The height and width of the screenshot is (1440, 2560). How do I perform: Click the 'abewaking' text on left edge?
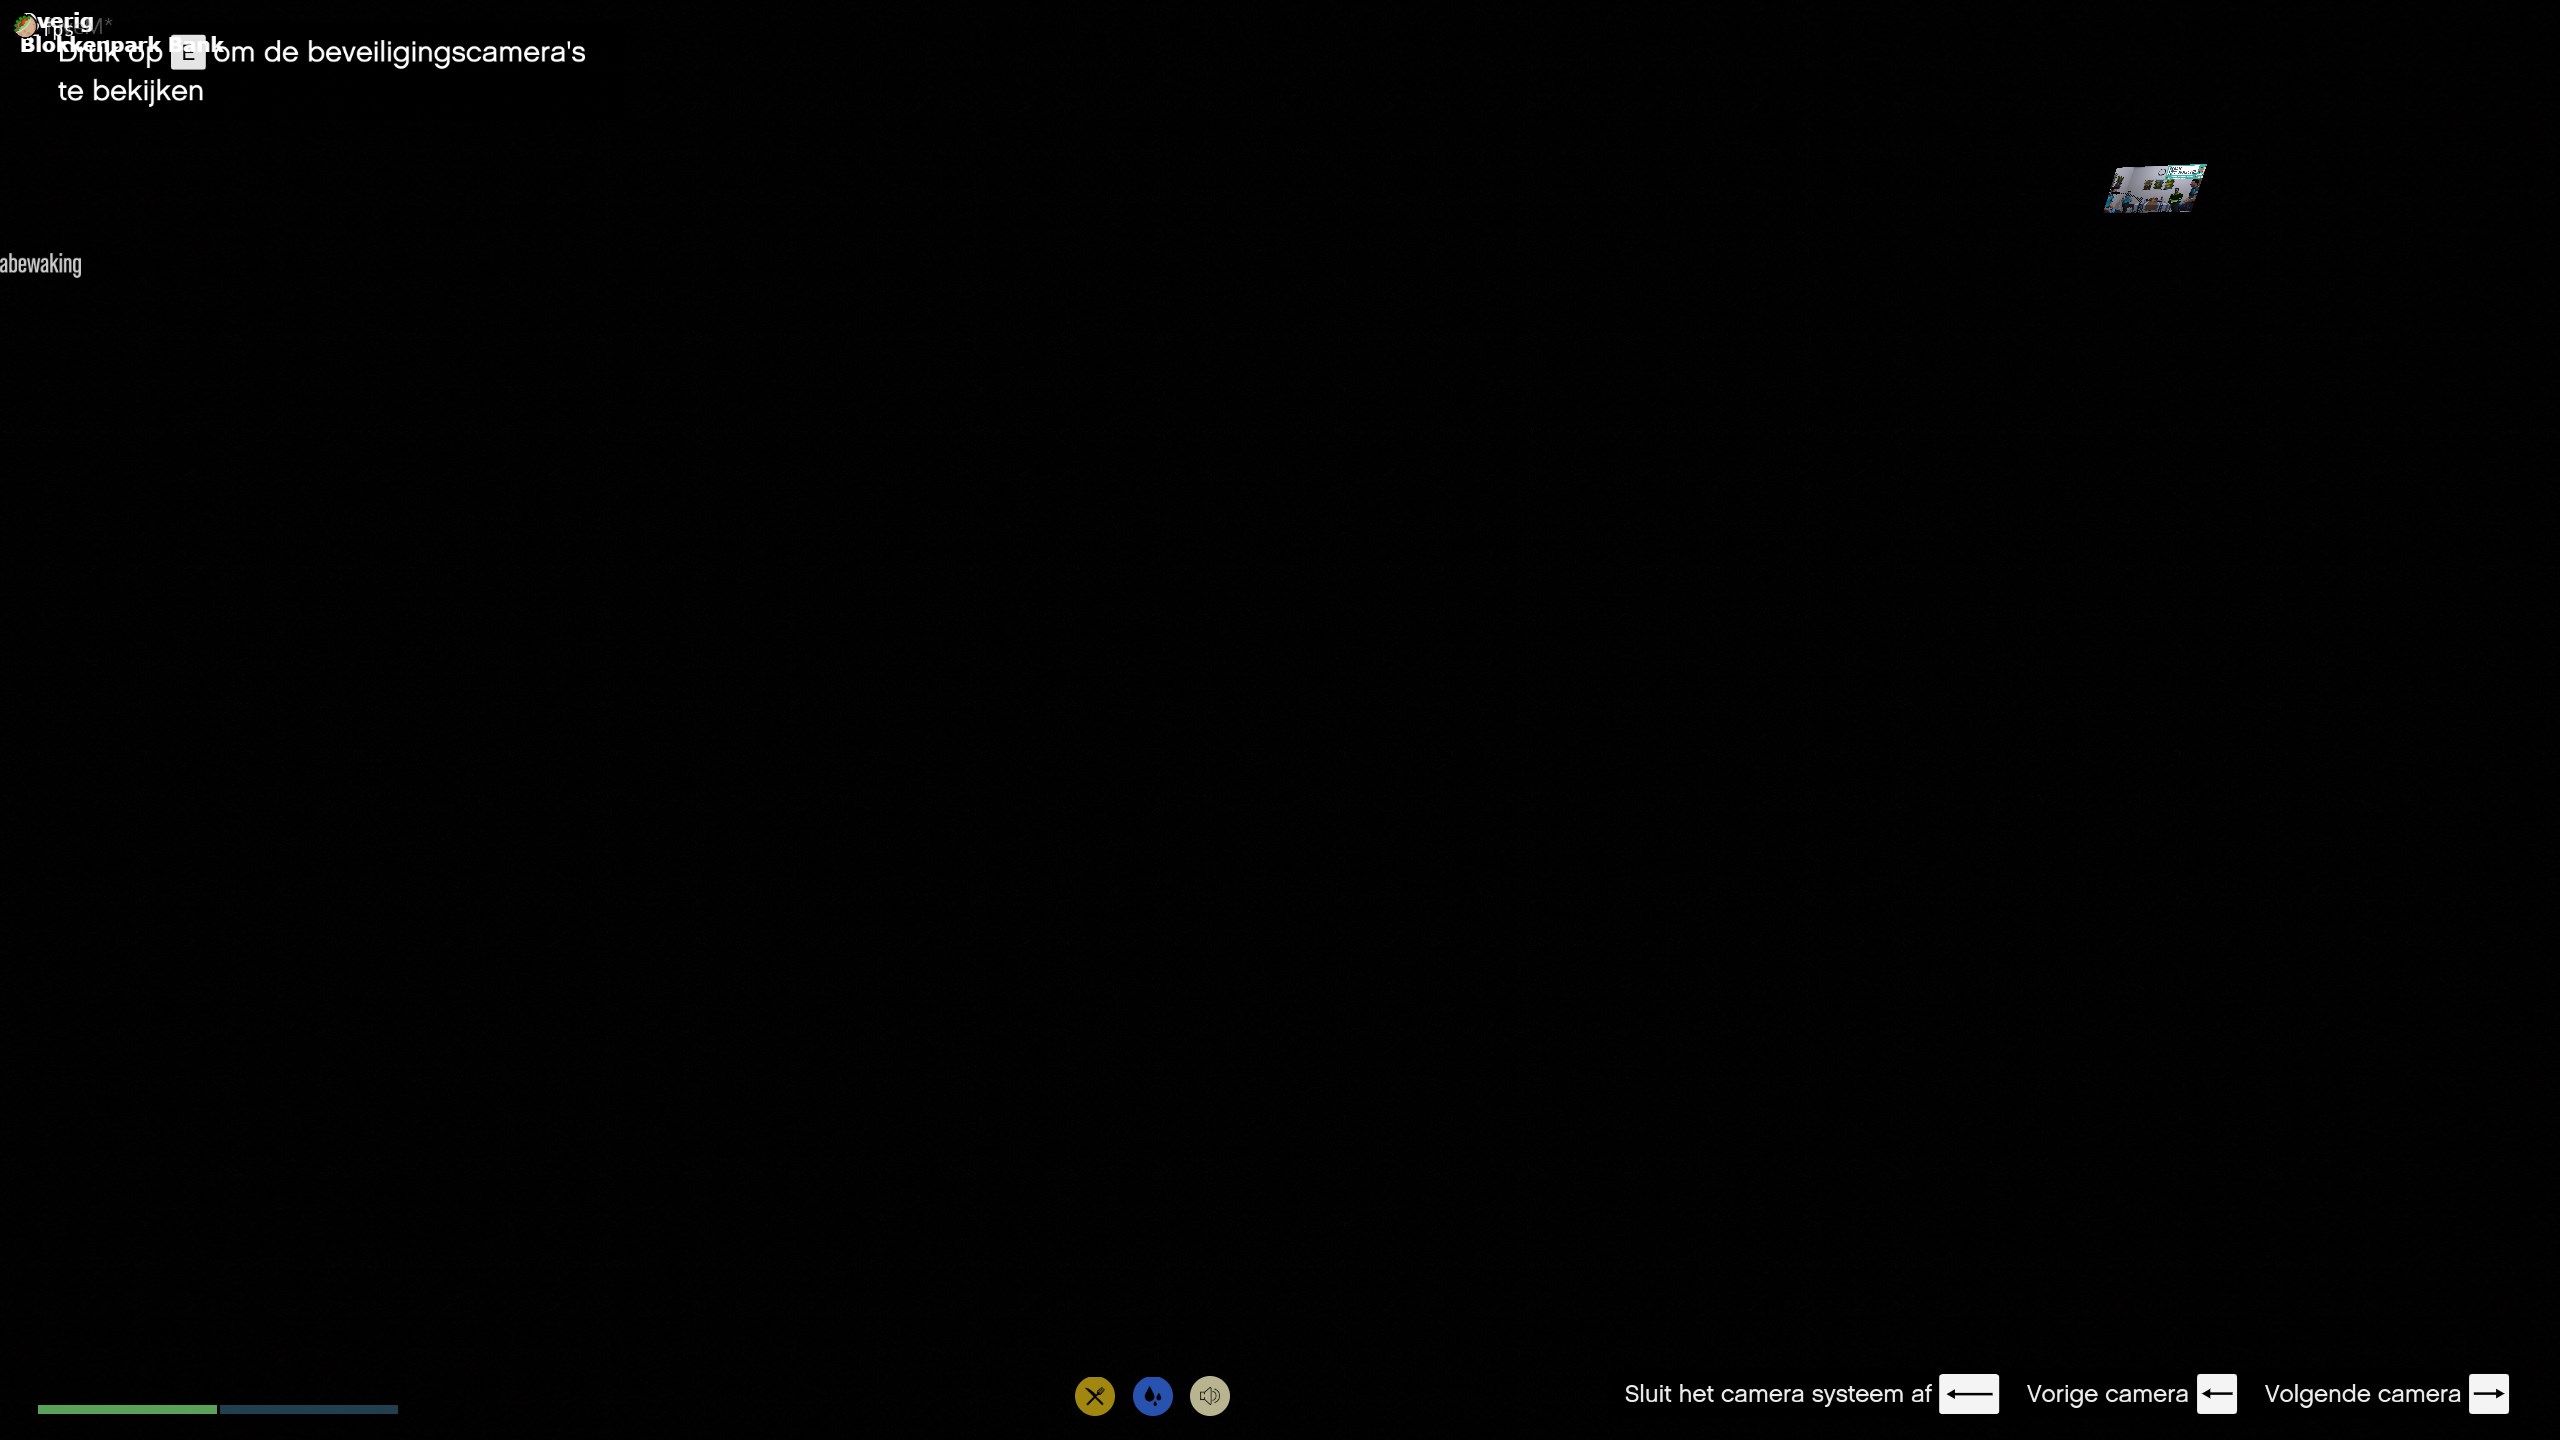[41, 264]
